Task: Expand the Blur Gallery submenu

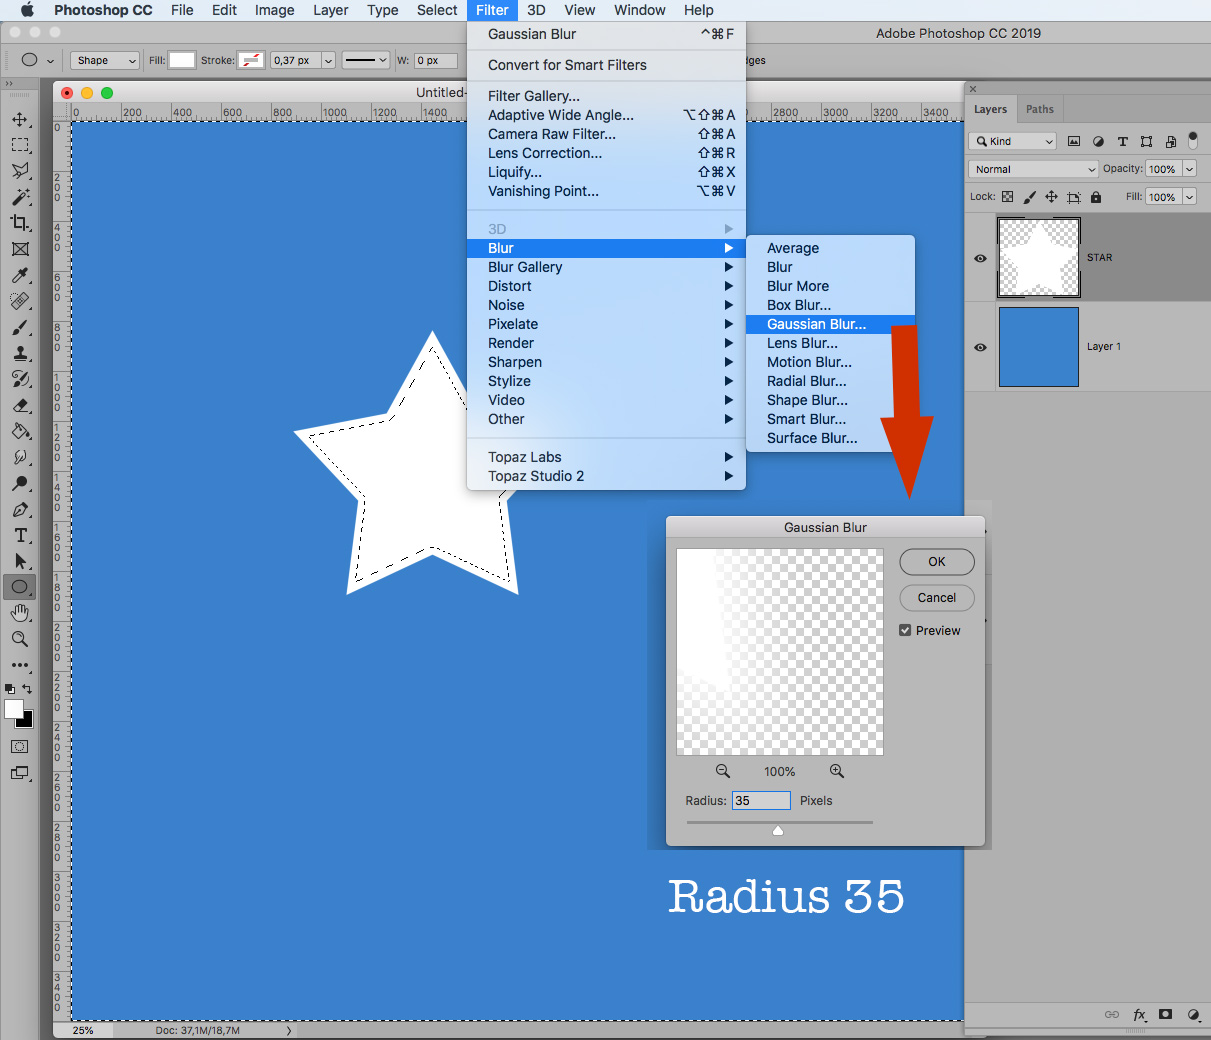Action: (x=607, y=267)
